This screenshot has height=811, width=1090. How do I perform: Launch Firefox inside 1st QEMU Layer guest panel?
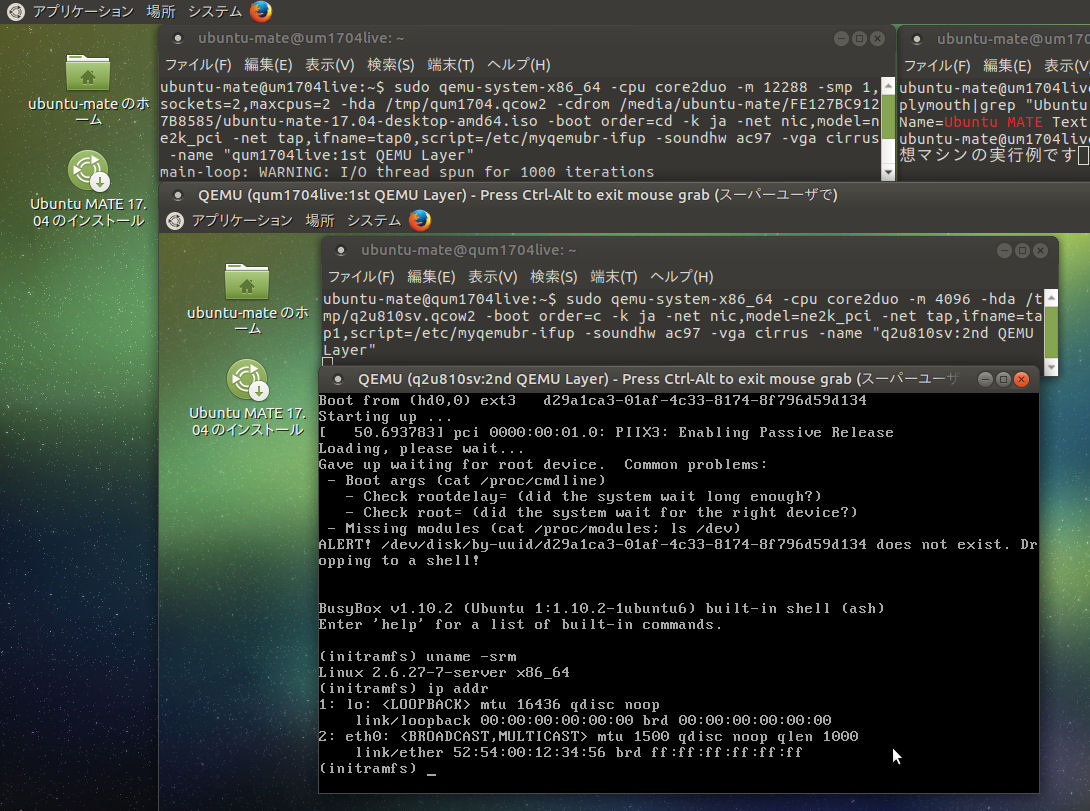(420, 220)
